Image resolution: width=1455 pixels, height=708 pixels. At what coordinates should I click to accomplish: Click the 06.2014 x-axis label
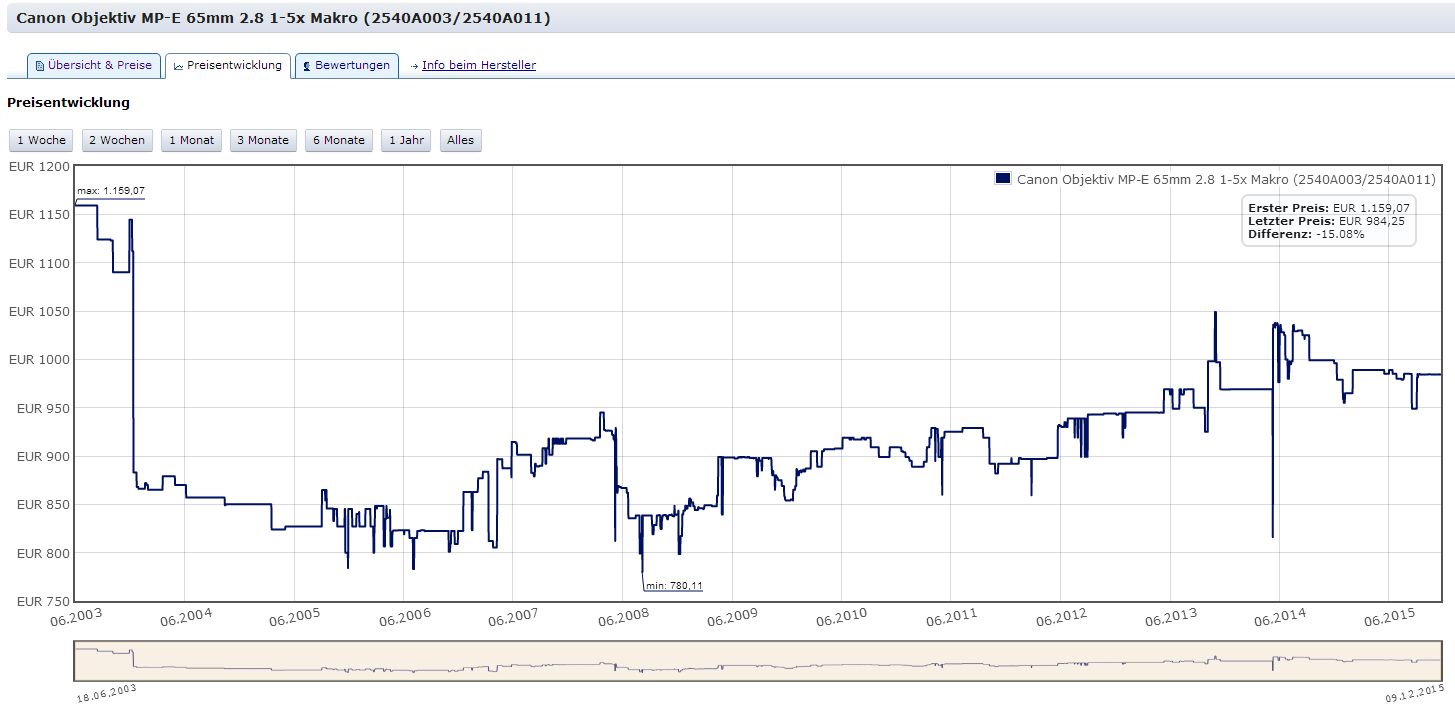click(1280, 618)
